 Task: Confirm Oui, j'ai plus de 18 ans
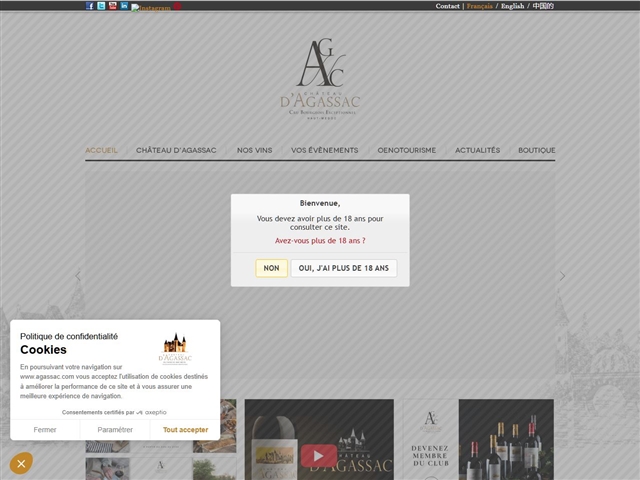344,268
